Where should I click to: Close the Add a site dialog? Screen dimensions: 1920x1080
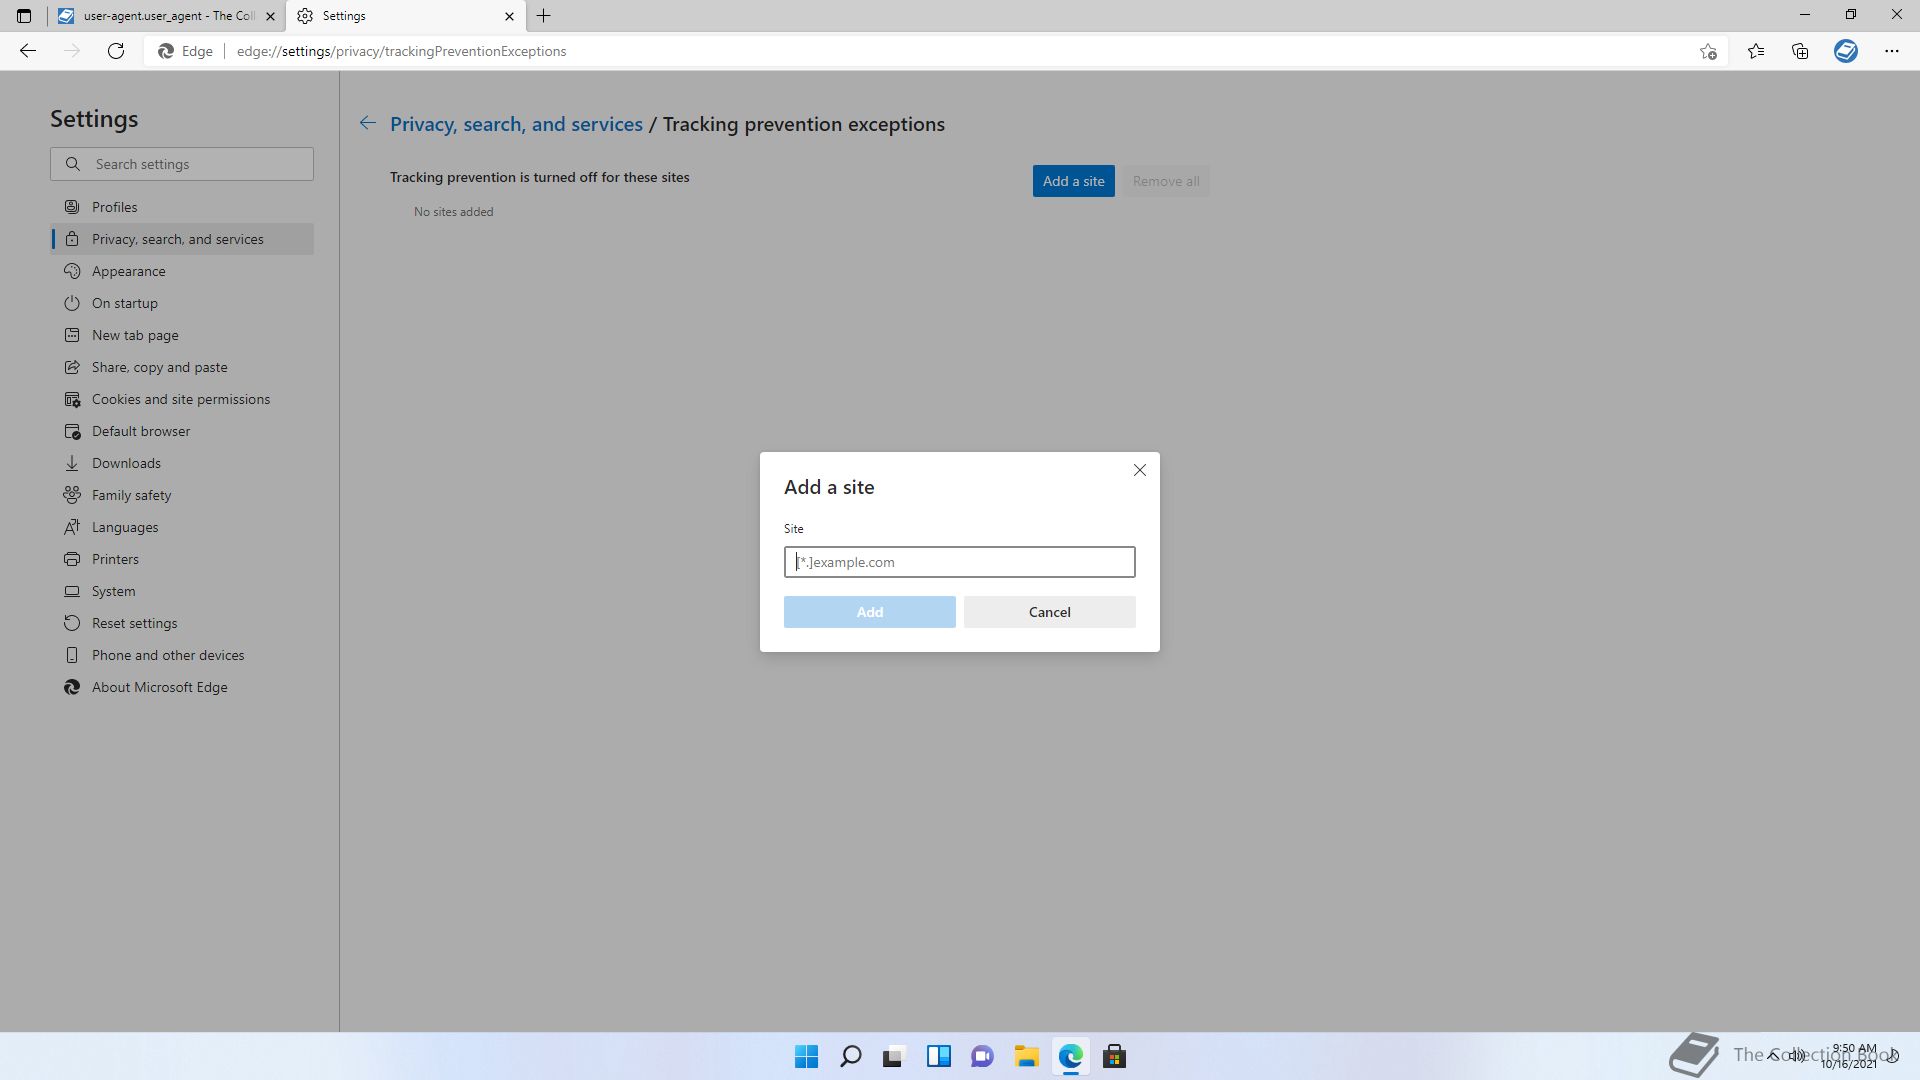[x=1139, y=470]
